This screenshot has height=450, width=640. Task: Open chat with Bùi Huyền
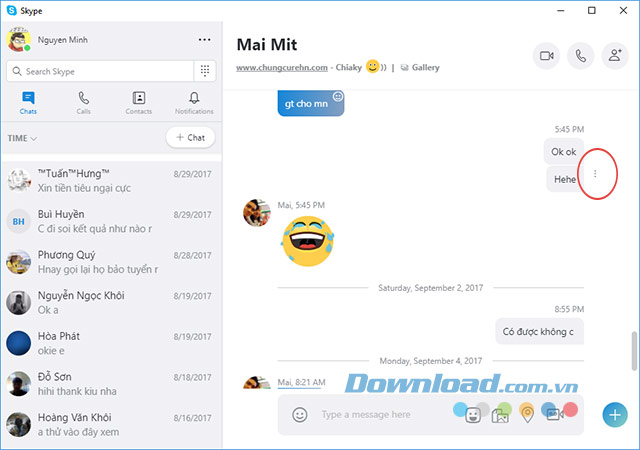tap(111, 221)
